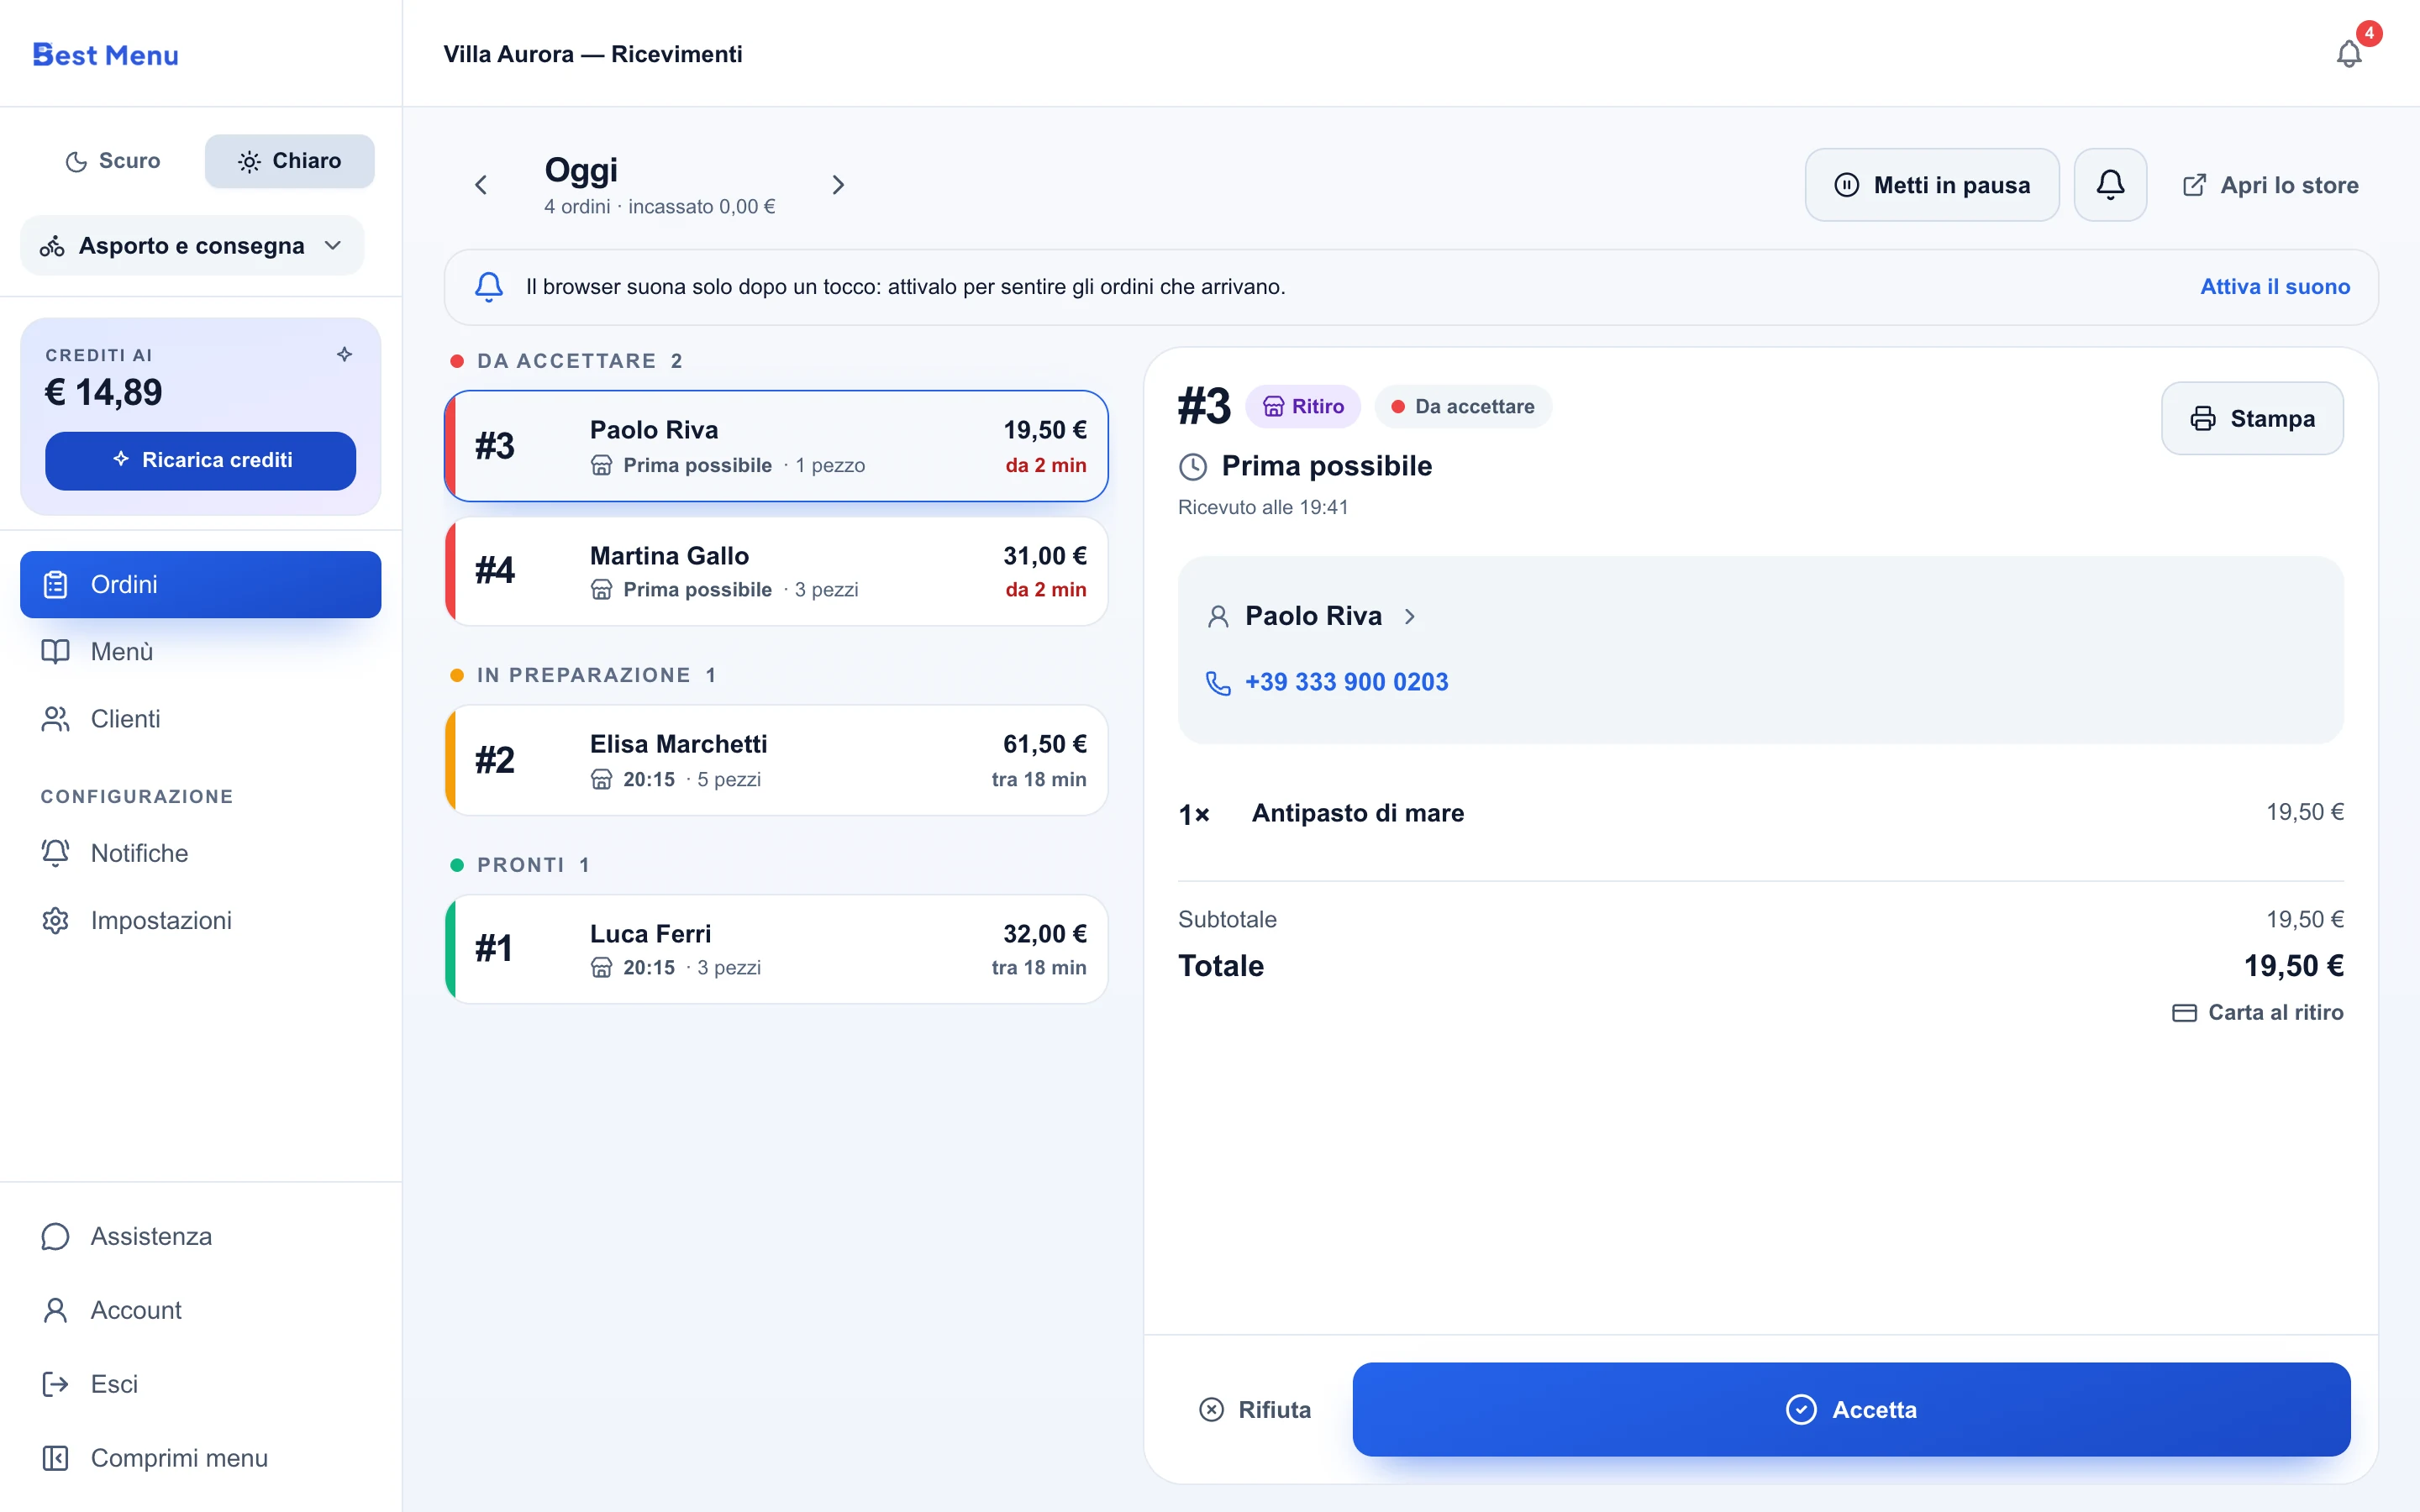The image size is (2420, 1512).
Task: Open the Account page
Action: tap(200, 1311)
